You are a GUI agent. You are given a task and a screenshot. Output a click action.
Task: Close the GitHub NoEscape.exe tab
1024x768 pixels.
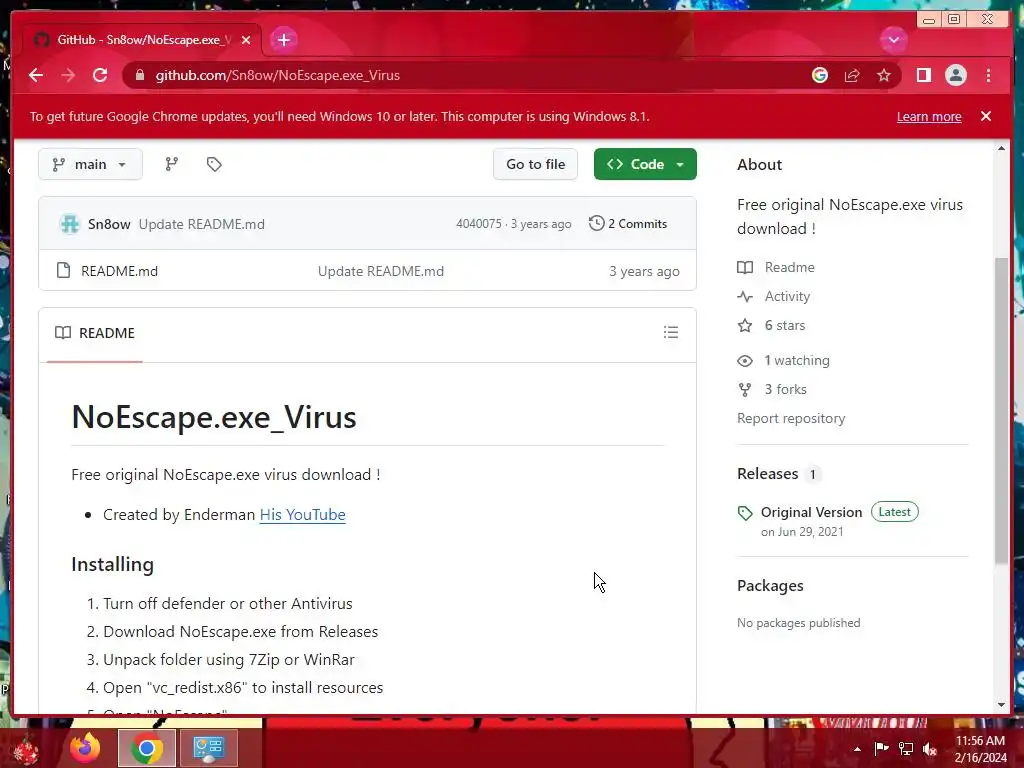tap(246, 40)
